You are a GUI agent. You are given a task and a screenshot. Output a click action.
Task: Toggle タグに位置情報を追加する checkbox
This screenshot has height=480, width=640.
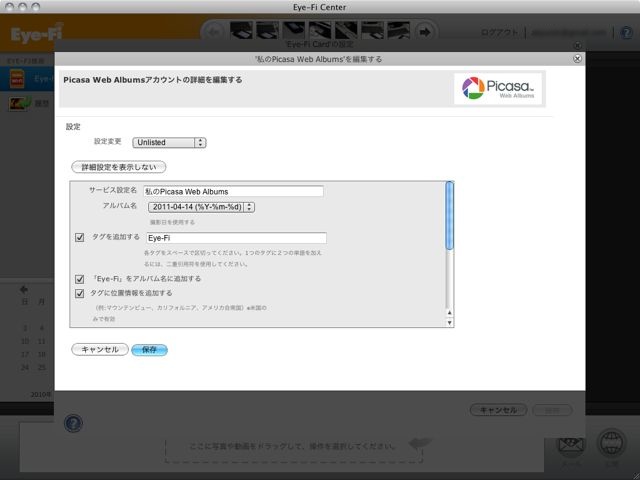click(x=80, y=293)
